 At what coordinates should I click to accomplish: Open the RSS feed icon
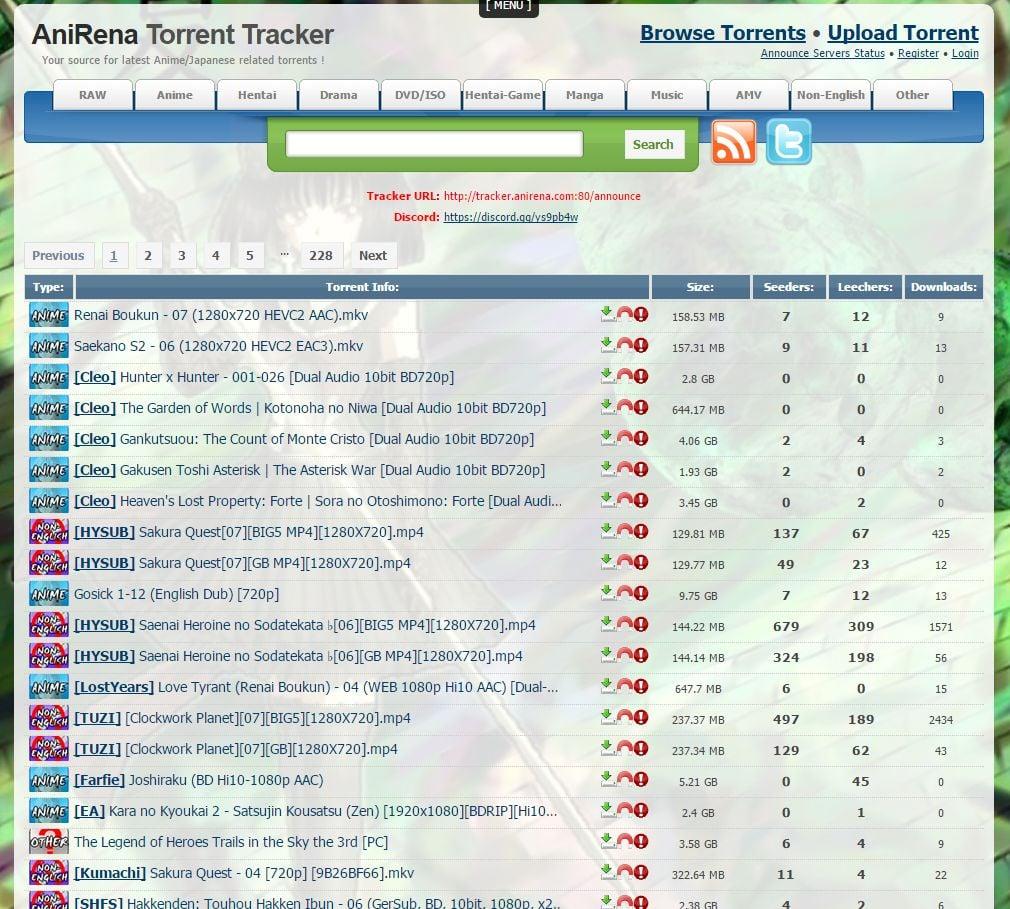tap(734, 142)
